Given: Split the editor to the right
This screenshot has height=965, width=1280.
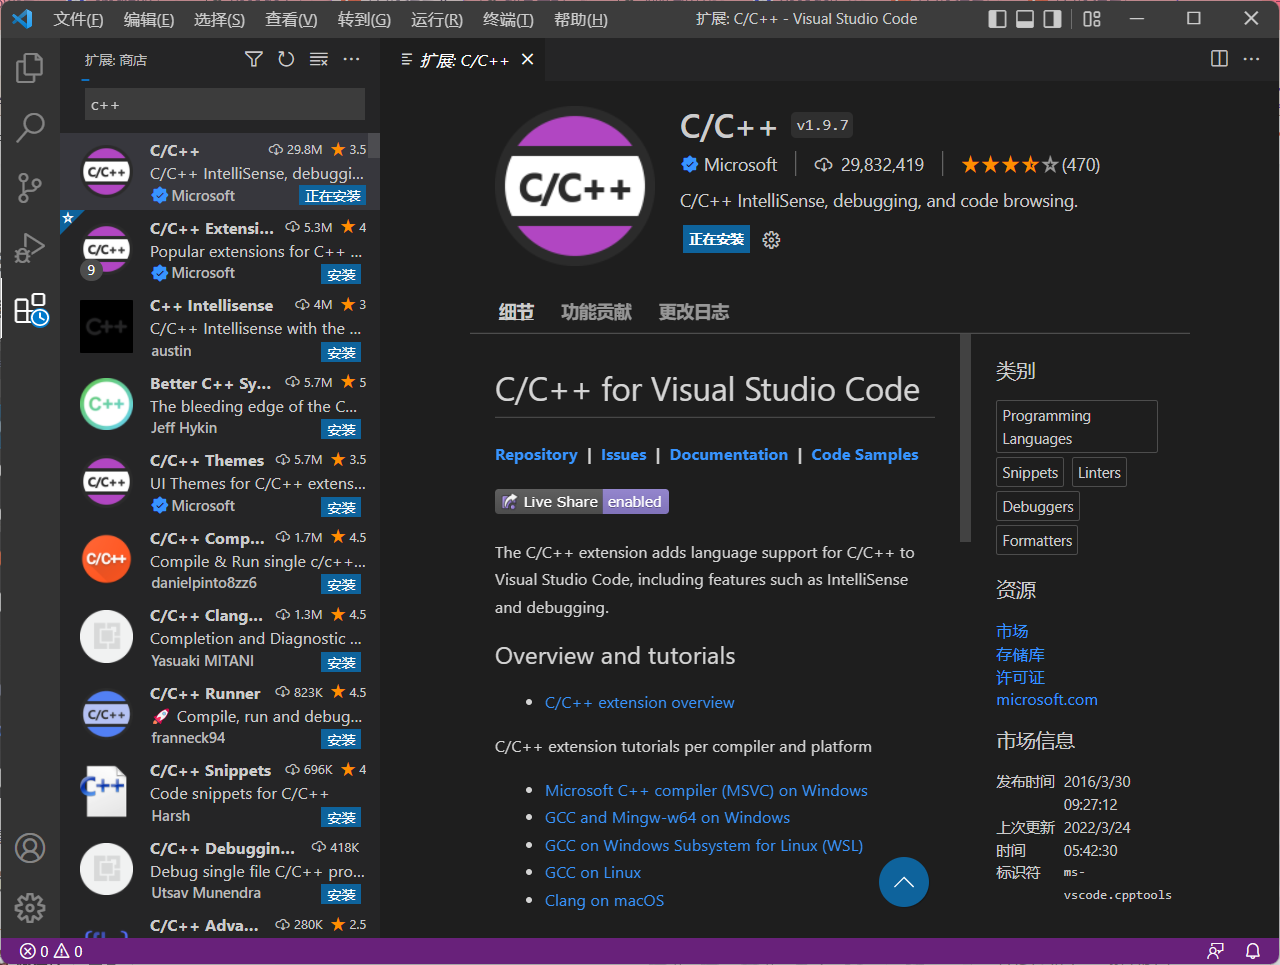Looking at the screenshot, I should point(1219,59).
